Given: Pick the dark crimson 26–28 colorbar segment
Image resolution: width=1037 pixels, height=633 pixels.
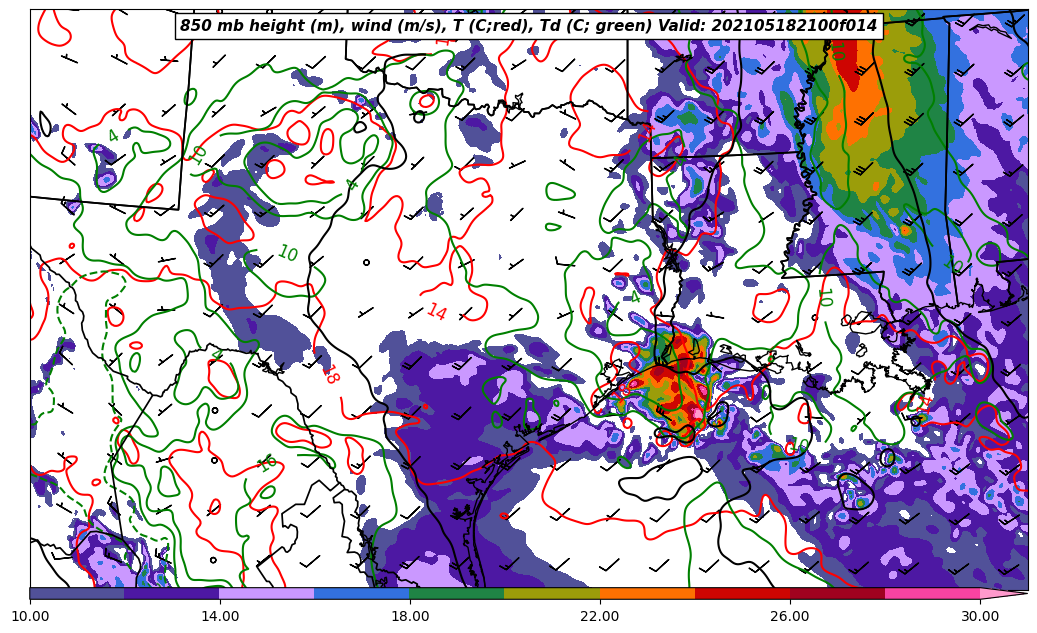Looking at the screenshot, I should coord(837,593).
